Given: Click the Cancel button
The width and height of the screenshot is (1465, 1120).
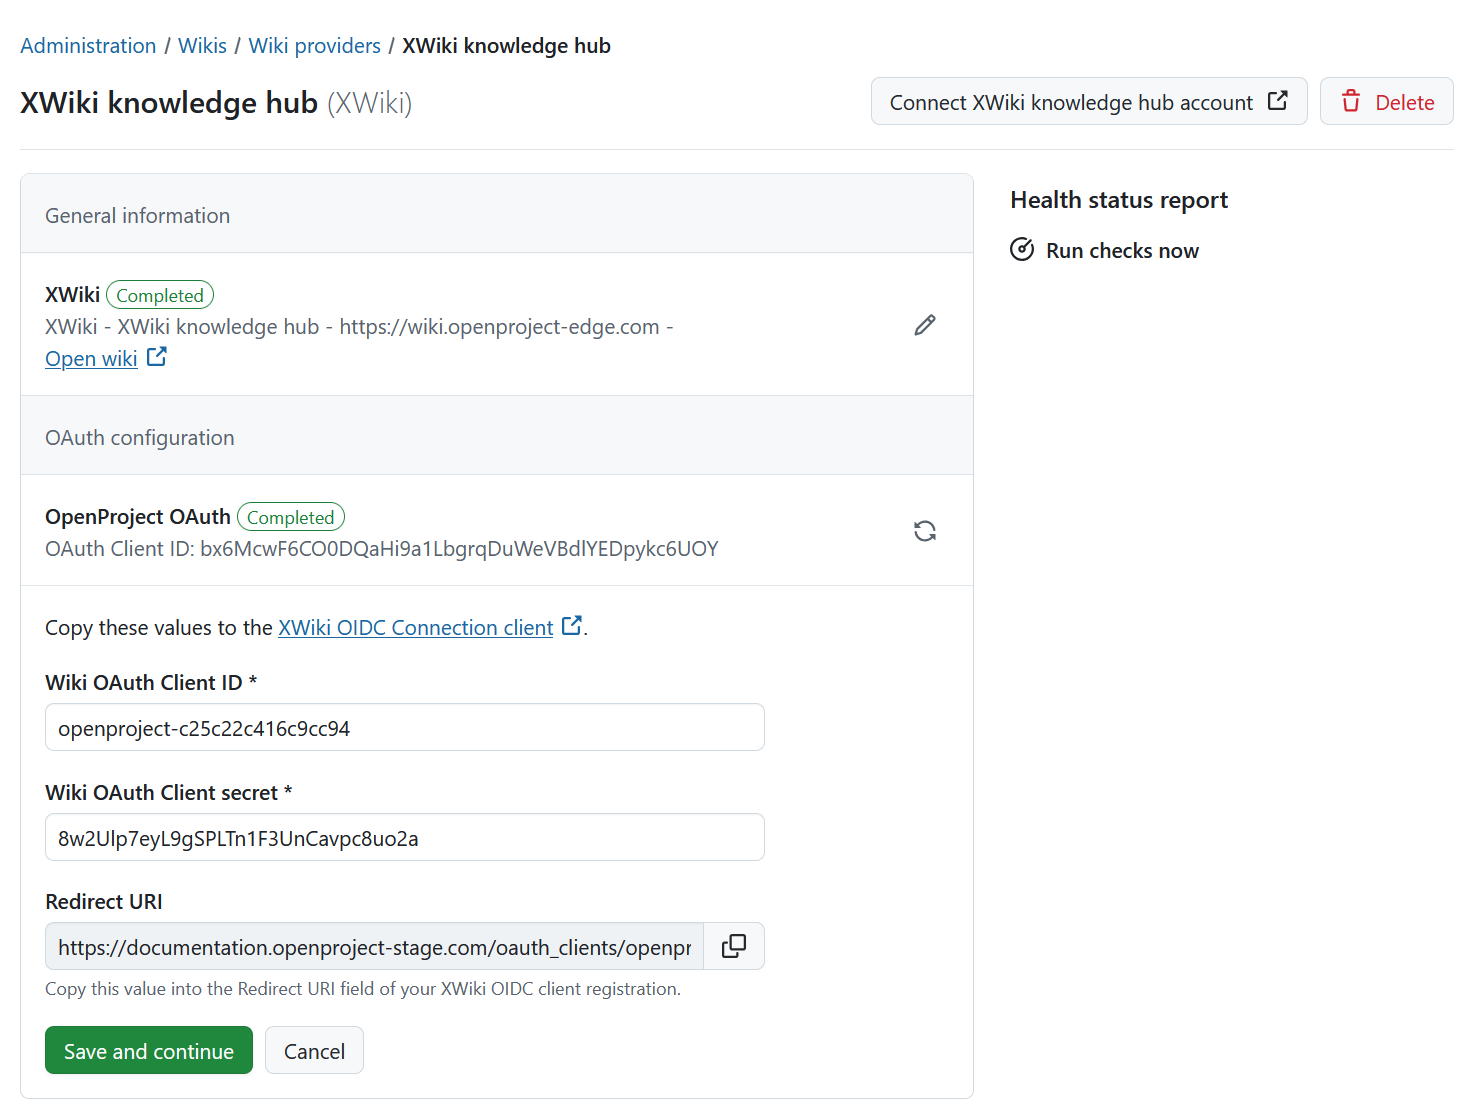Looking at the screenshot, I should [x=314, y=1050].
